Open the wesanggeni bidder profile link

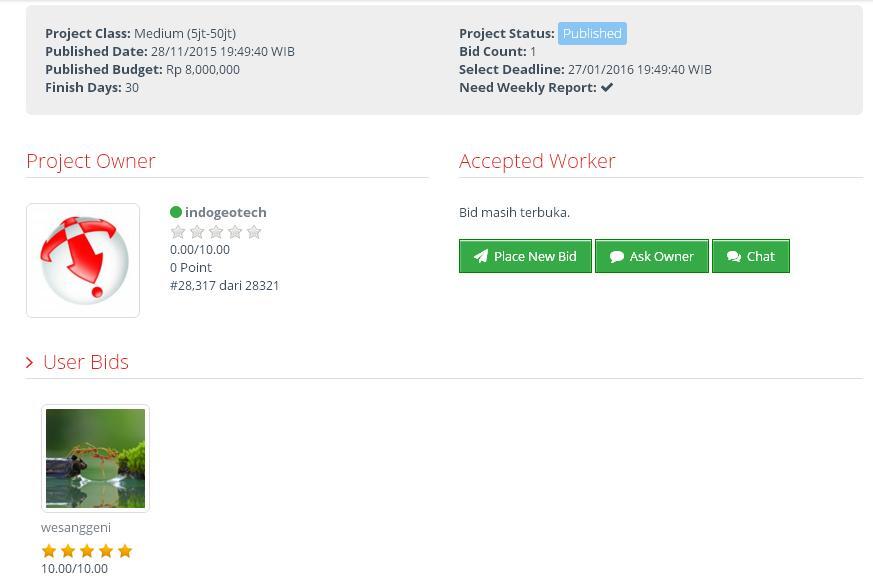pyautogui.click(x=76, y=527)
